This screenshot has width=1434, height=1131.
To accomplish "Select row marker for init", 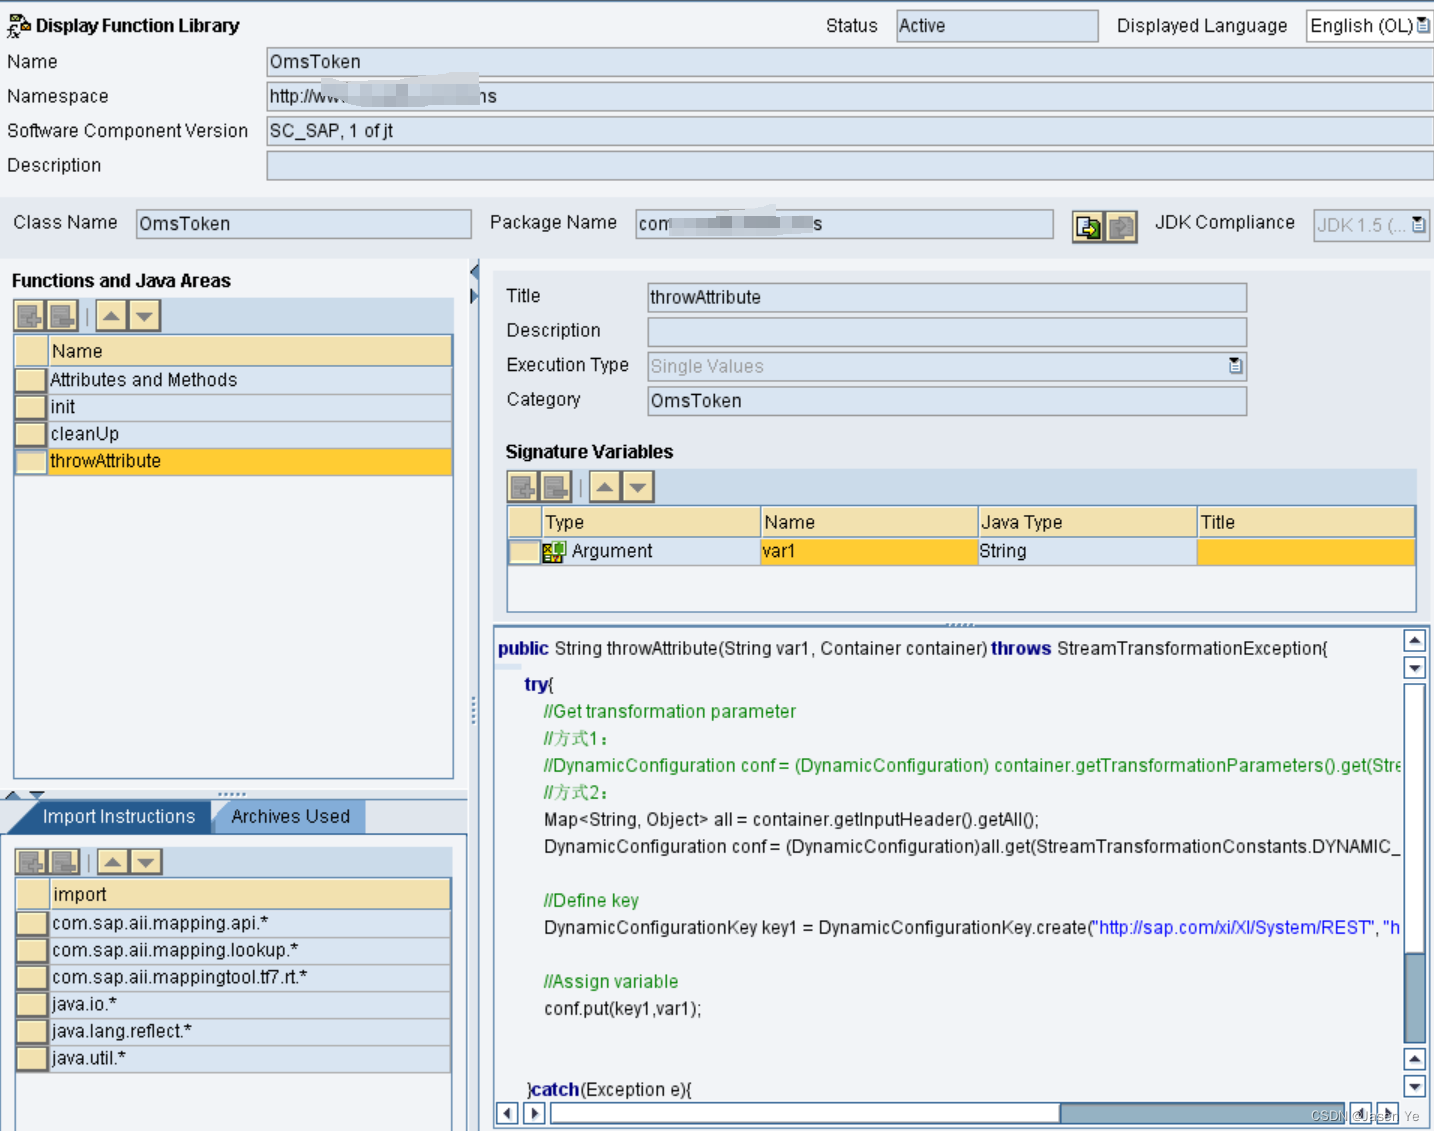I will 31,407.
